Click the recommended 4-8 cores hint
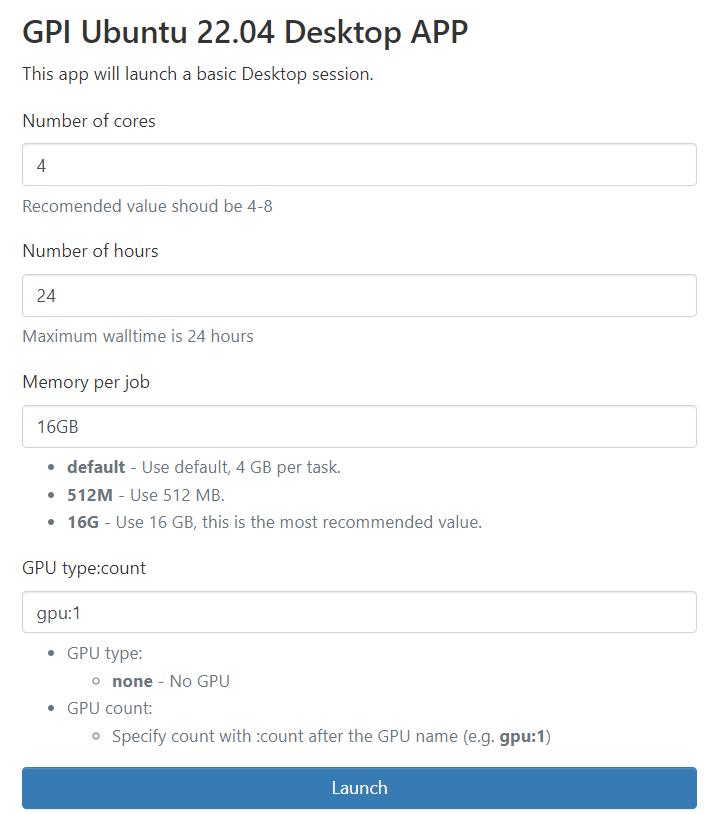 click(147, 206)
